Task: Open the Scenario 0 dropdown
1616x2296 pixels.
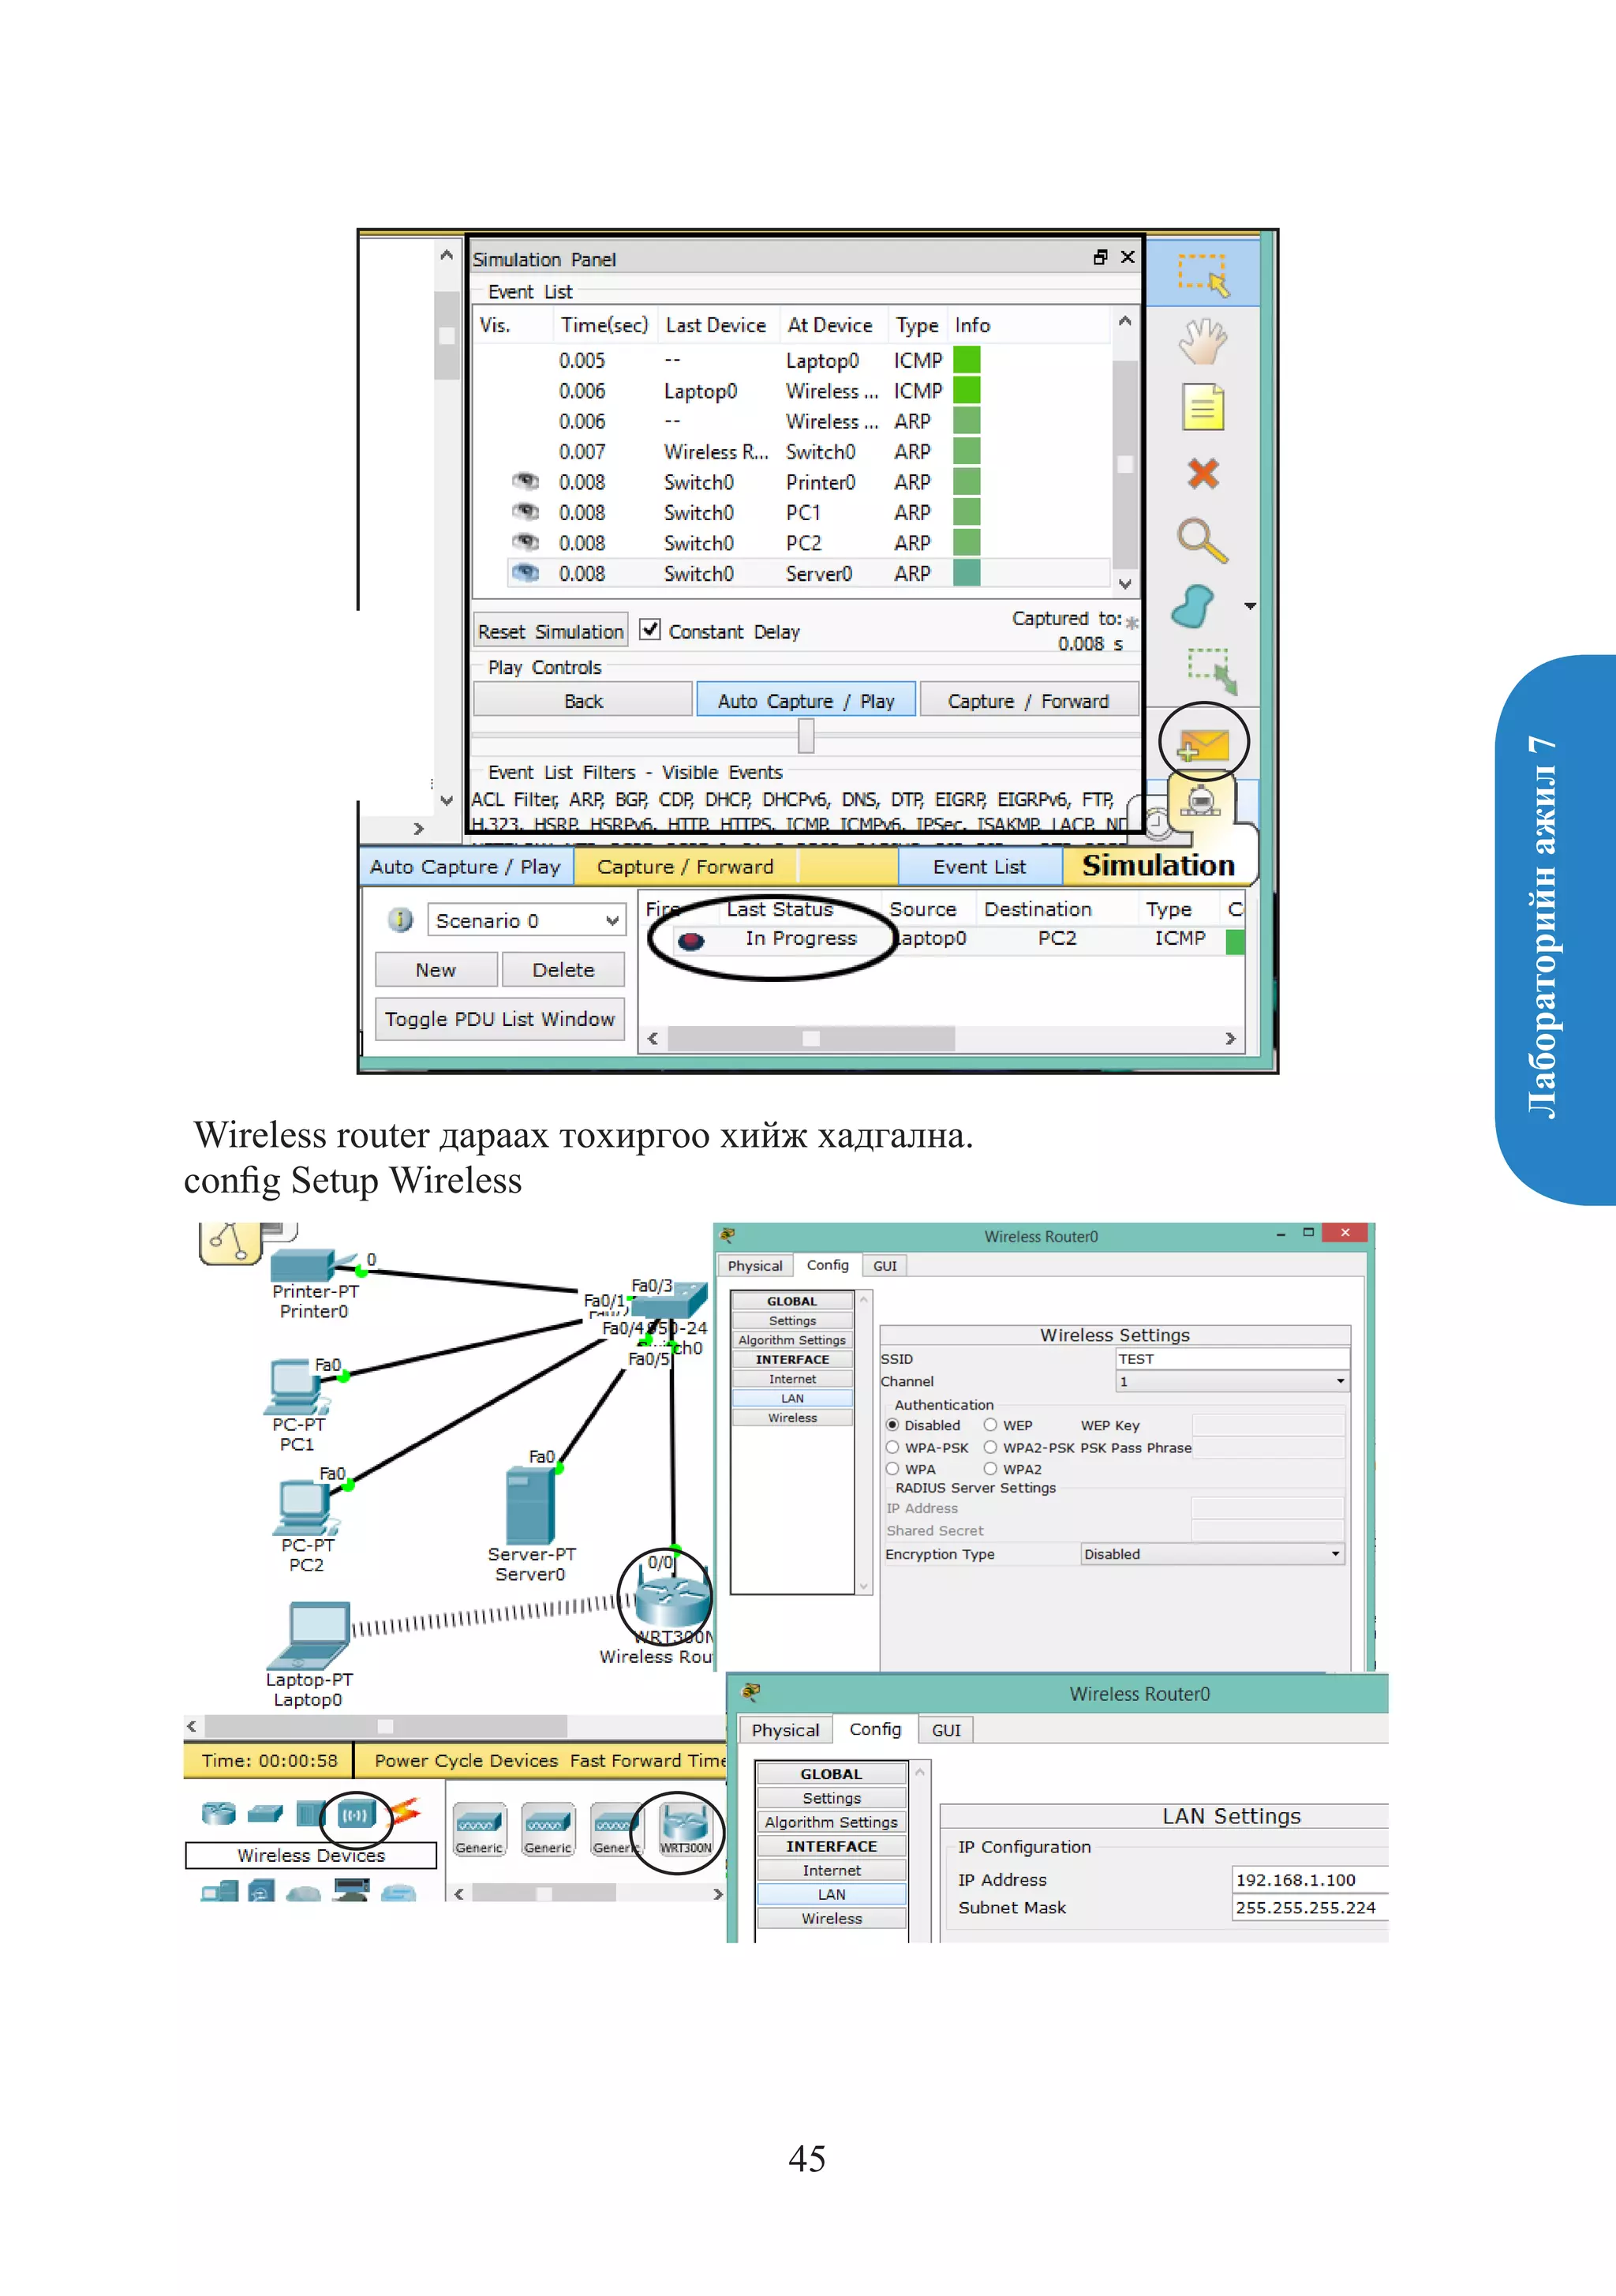Action: 526,920
